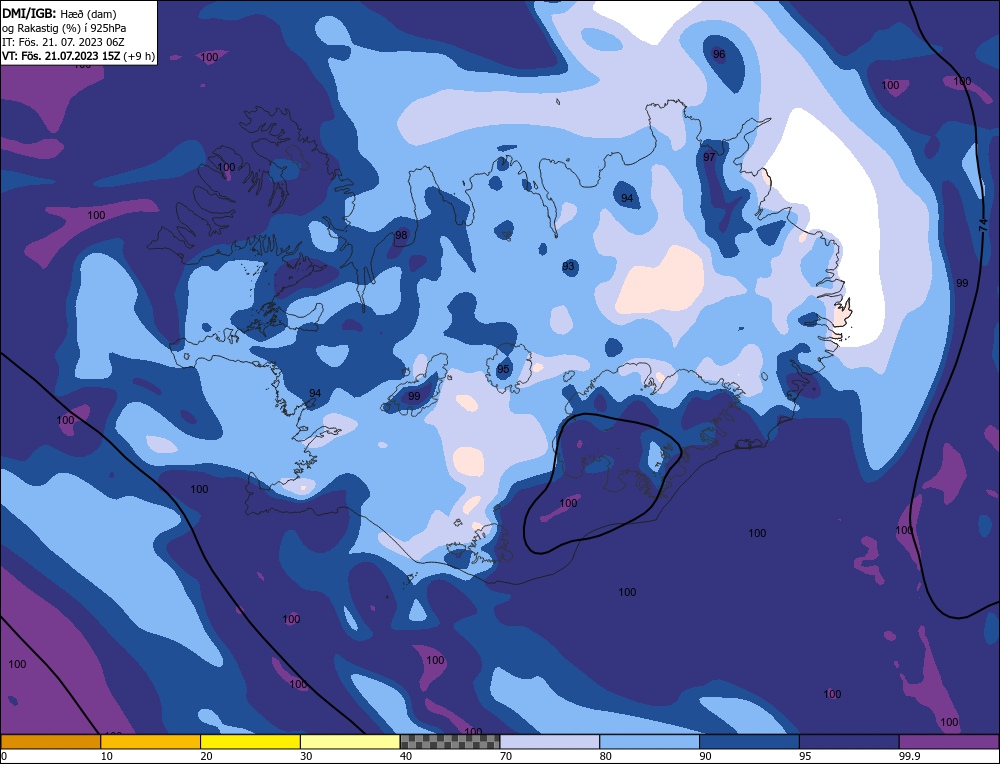Click the '98' humidity value on the map

coord(401,235)
